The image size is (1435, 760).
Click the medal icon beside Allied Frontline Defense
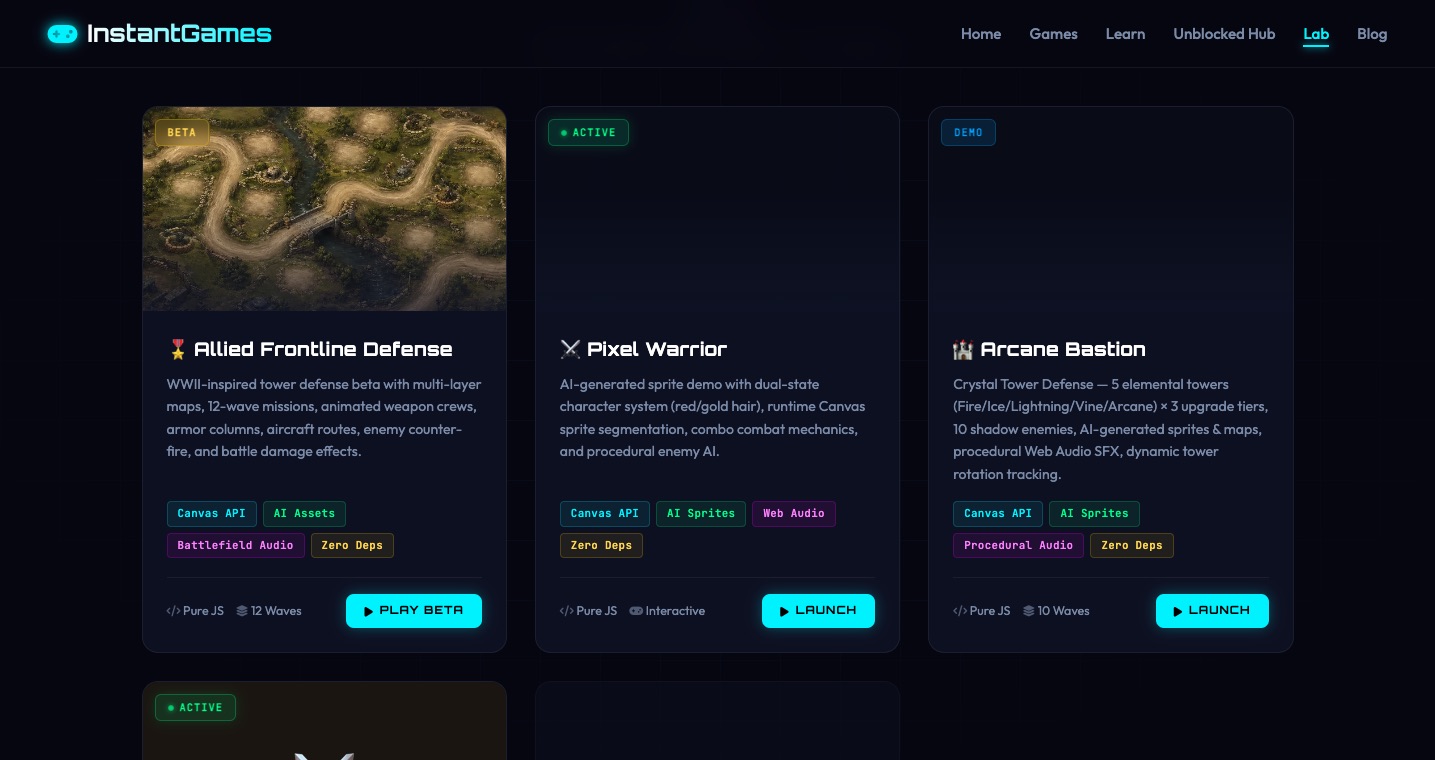pyautogui.click(x=178, y=349)
